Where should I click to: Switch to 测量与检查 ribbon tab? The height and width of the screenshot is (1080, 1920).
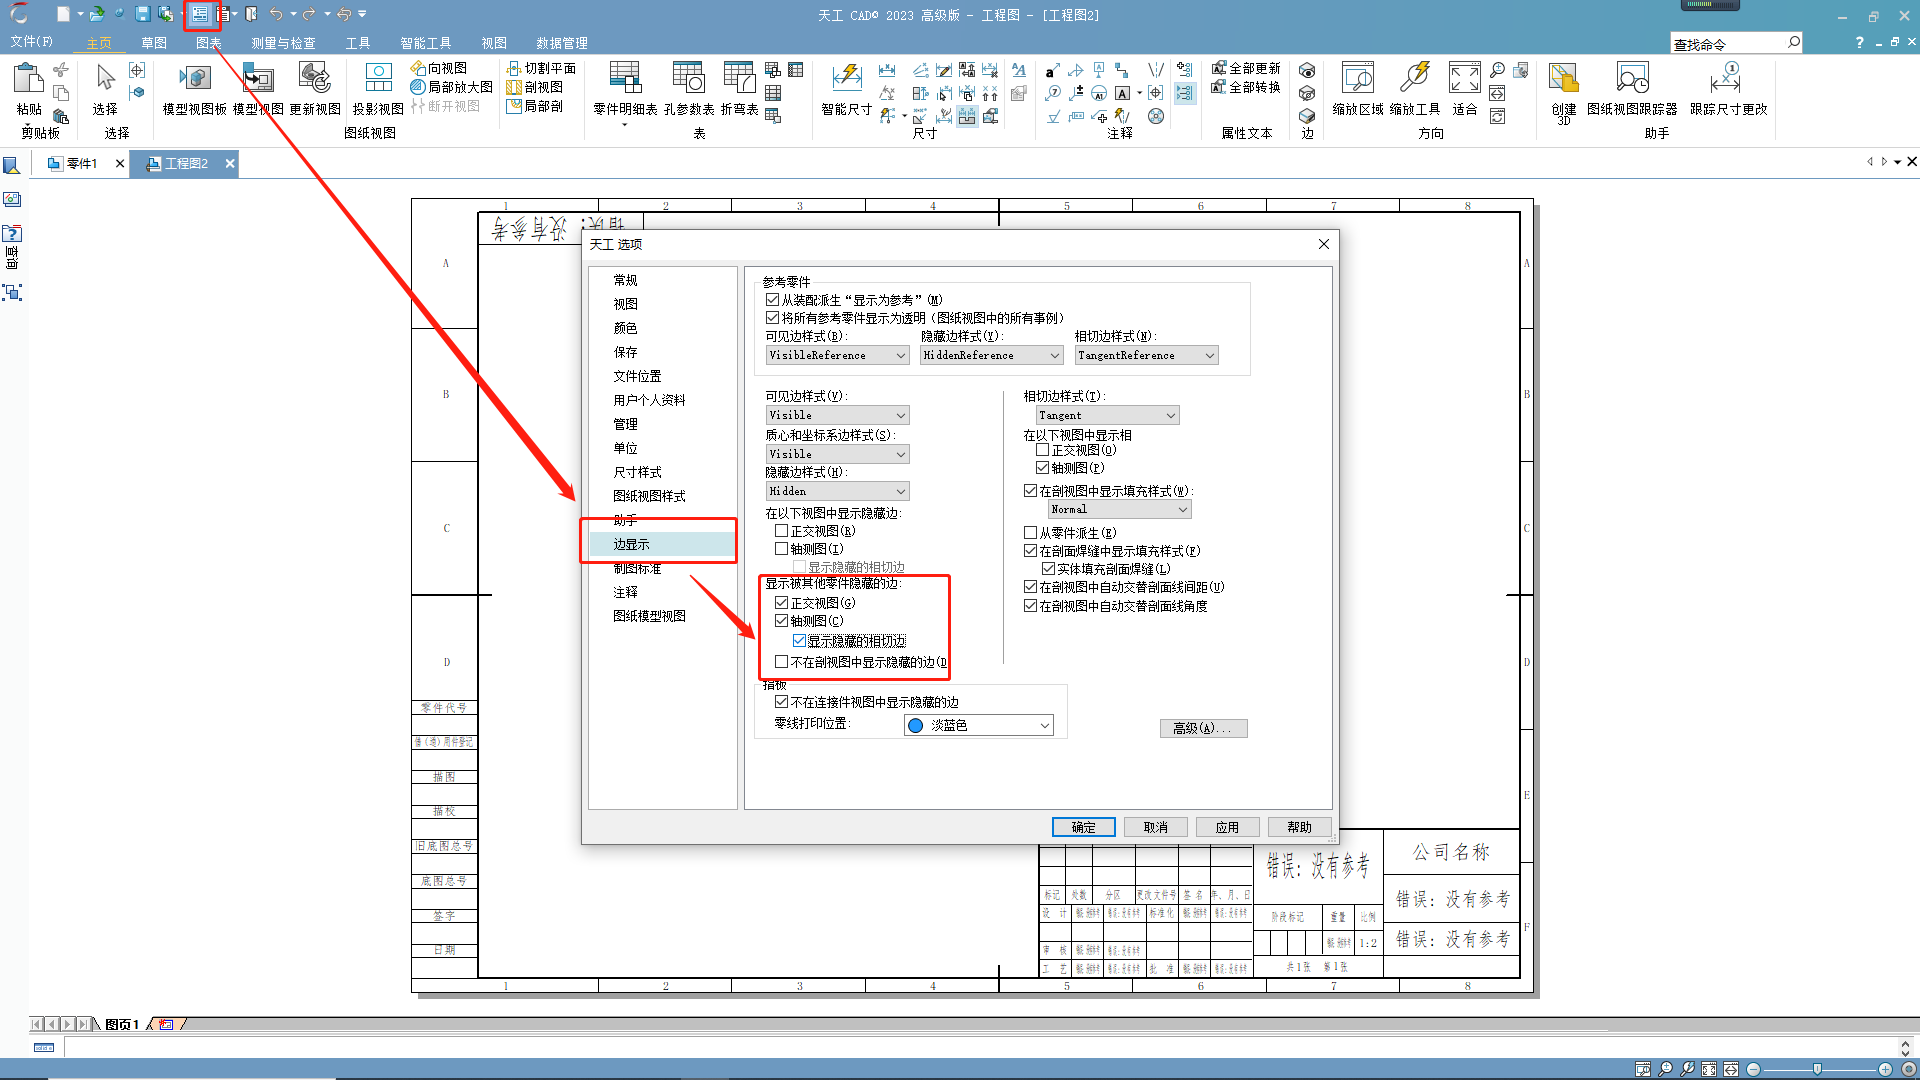coord(283,43)
